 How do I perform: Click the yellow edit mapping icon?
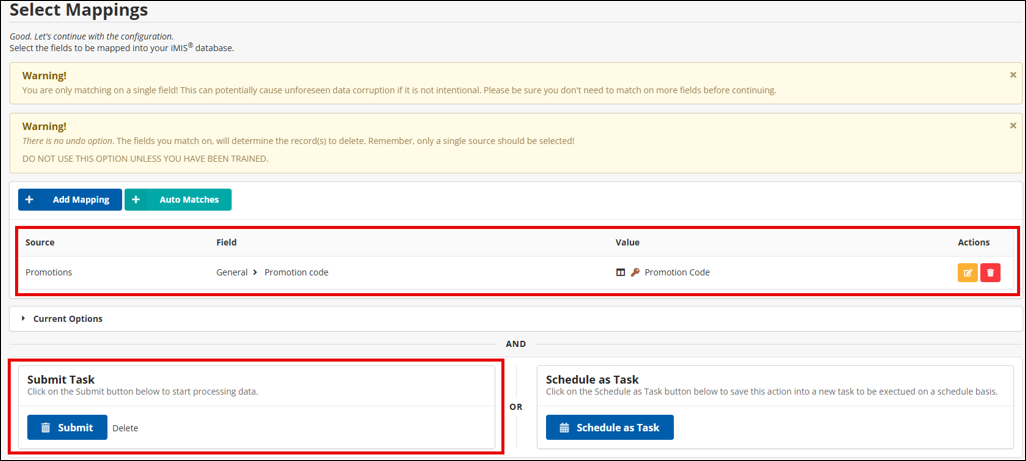click(967, 272)
